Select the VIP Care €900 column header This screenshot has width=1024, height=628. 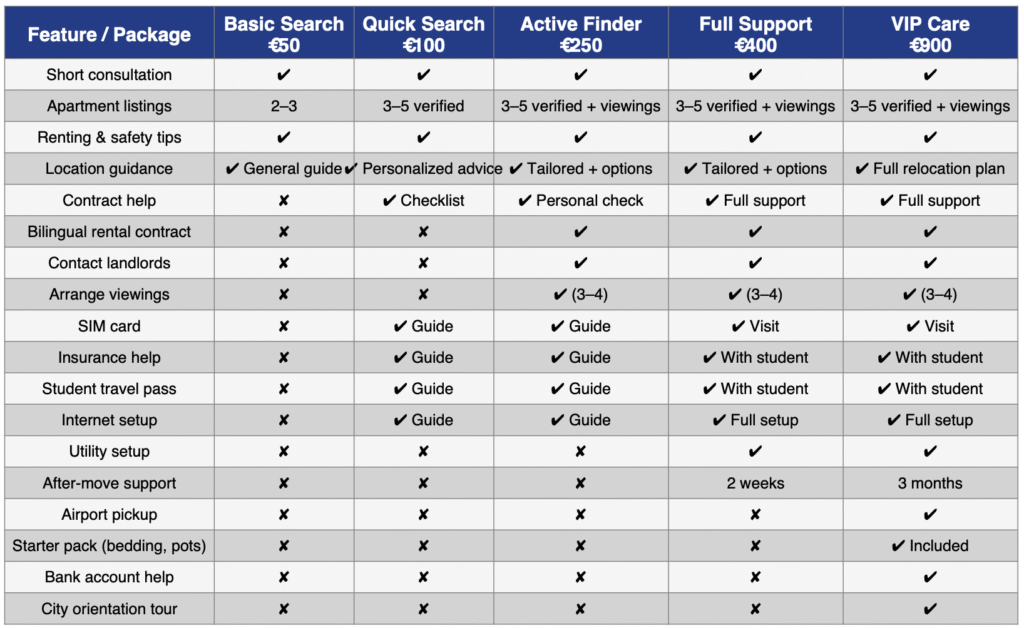930,34
